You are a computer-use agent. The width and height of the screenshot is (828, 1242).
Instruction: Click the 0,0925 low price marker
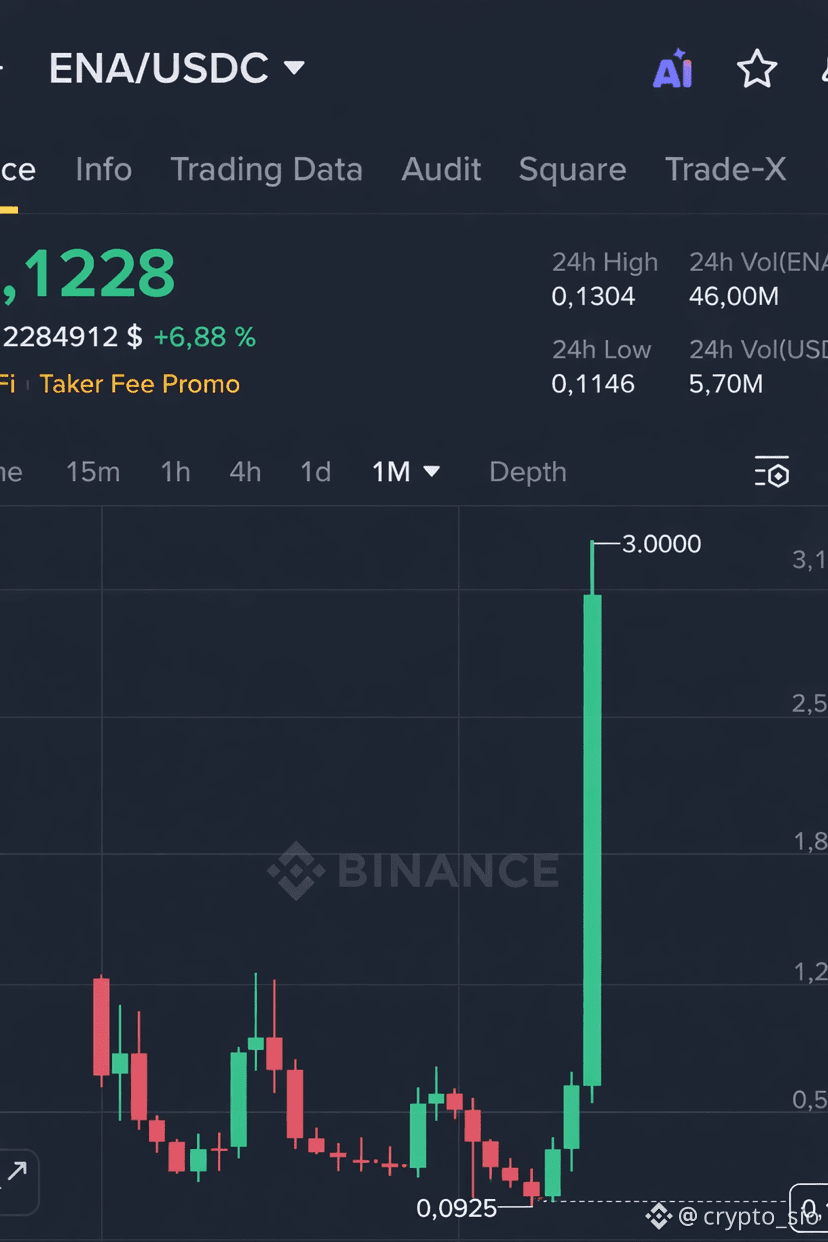(456, 1208)
